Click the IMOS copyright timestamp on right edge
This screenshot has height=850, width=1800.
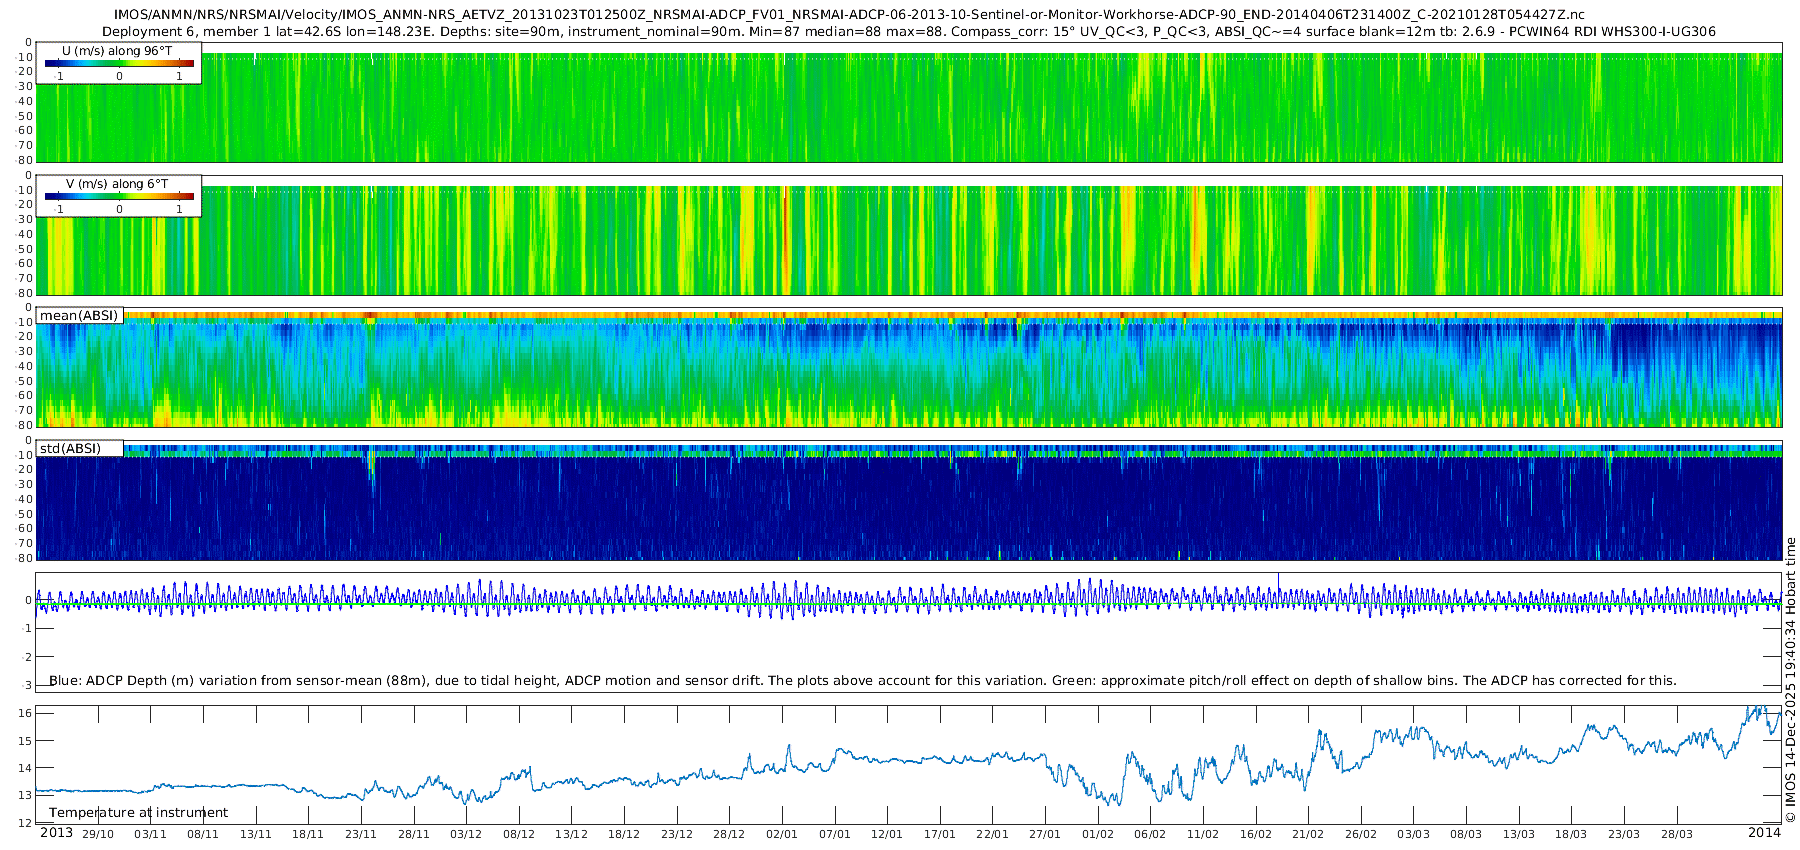click(1791, 680)
